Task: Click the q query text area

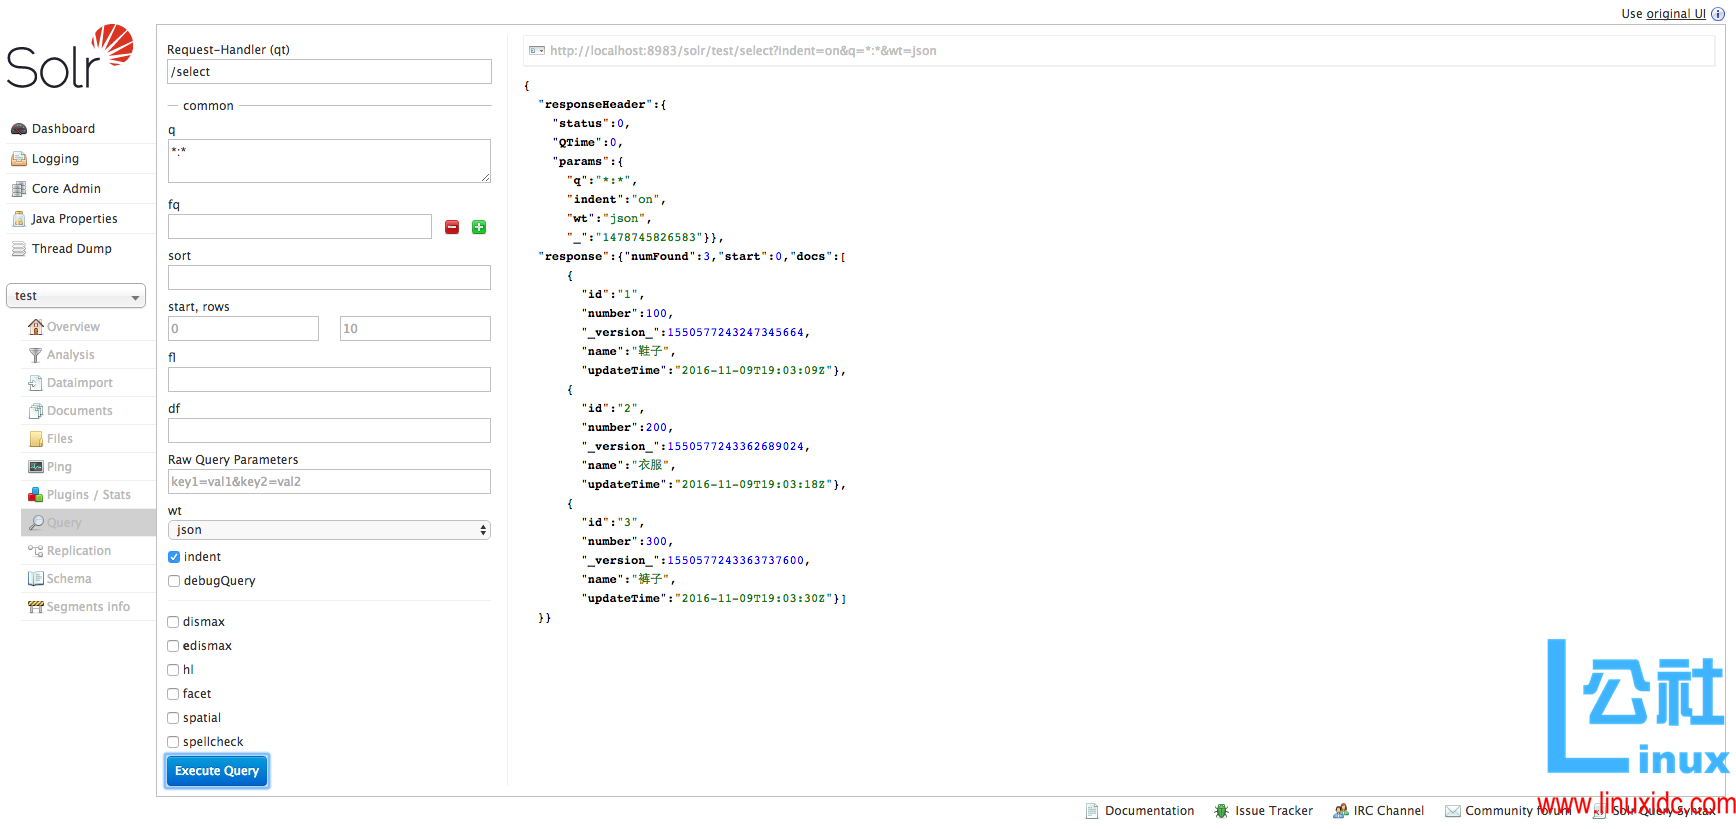Action: tap(329, 161)
